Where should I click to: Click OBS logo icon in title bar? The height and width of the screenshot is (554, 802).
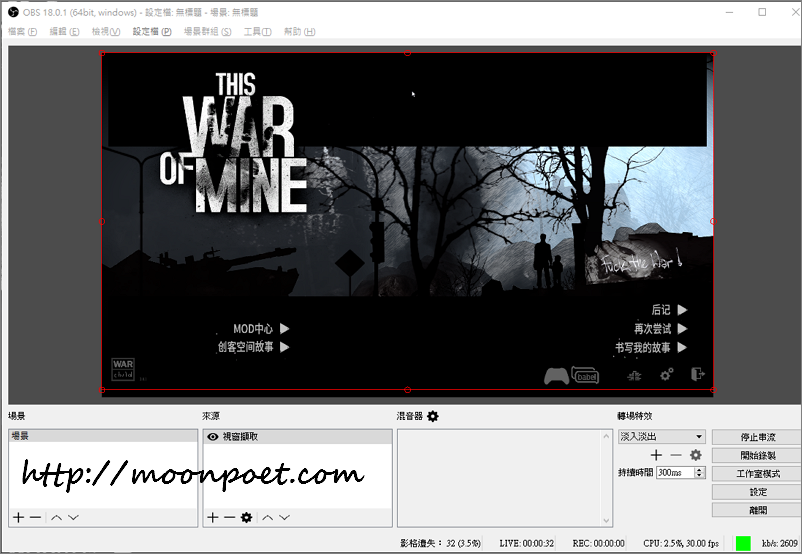(13, 12)
